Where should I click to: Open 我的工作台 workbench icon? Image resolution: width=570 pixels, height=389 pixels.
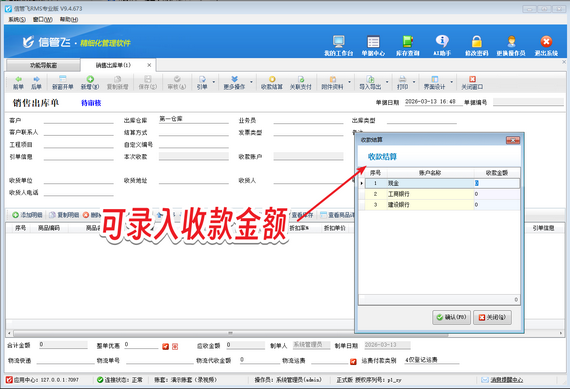tap(338, 45)
